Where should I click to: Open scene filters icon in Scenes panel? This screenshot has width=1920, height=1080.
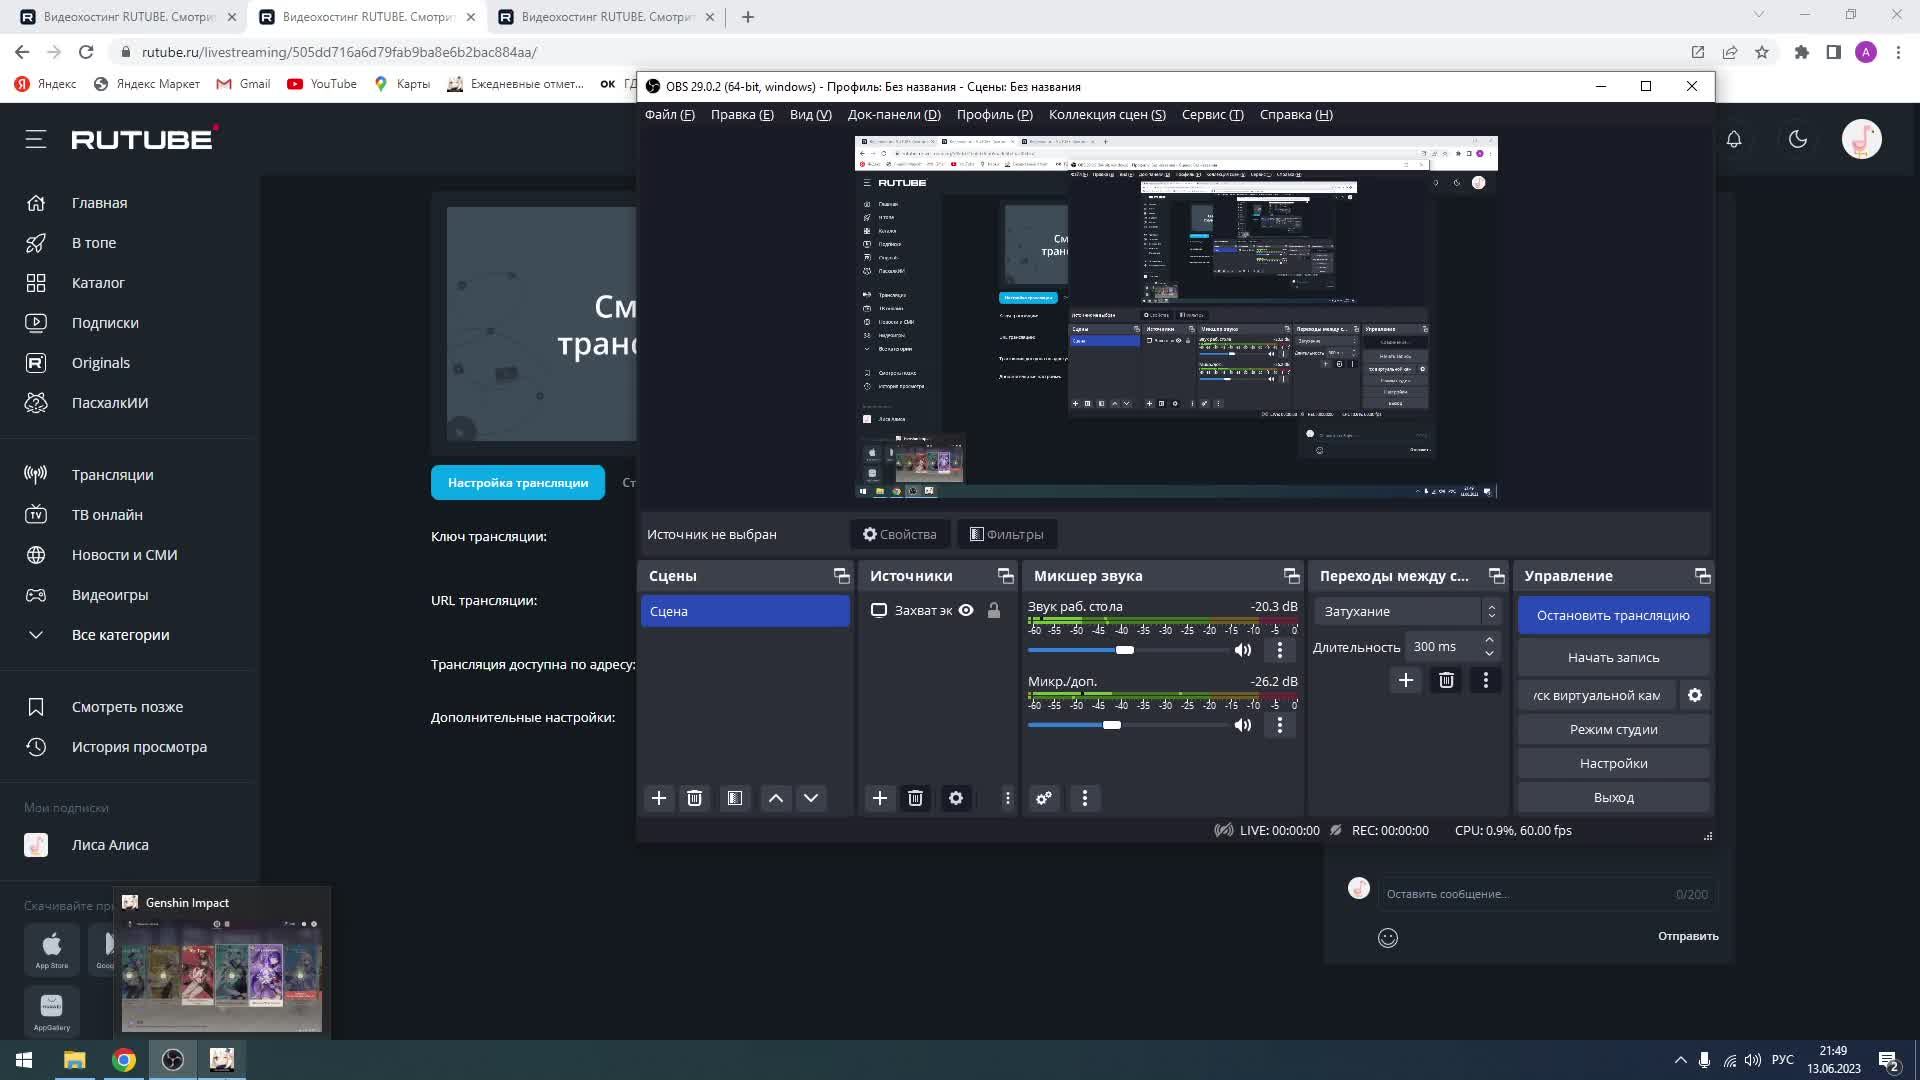[x=735, y=798]
